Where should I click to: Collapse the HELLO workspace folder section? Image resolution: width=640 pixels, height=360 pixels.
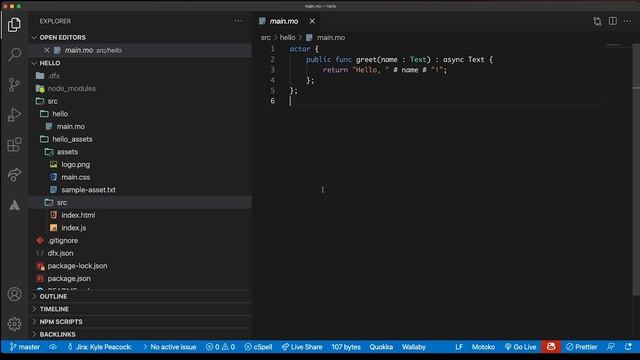[x=141, y=63]
